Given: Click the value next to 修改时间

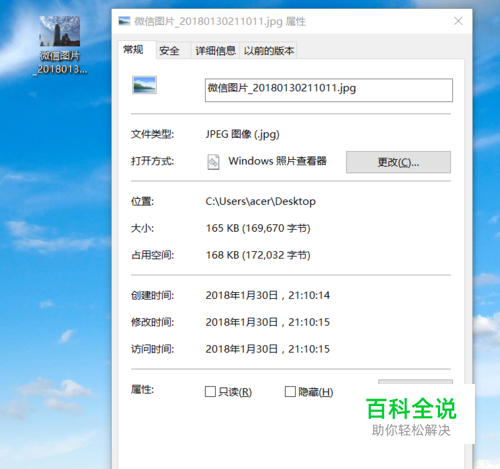Looking at the screenshot, I should click(267, 322).
